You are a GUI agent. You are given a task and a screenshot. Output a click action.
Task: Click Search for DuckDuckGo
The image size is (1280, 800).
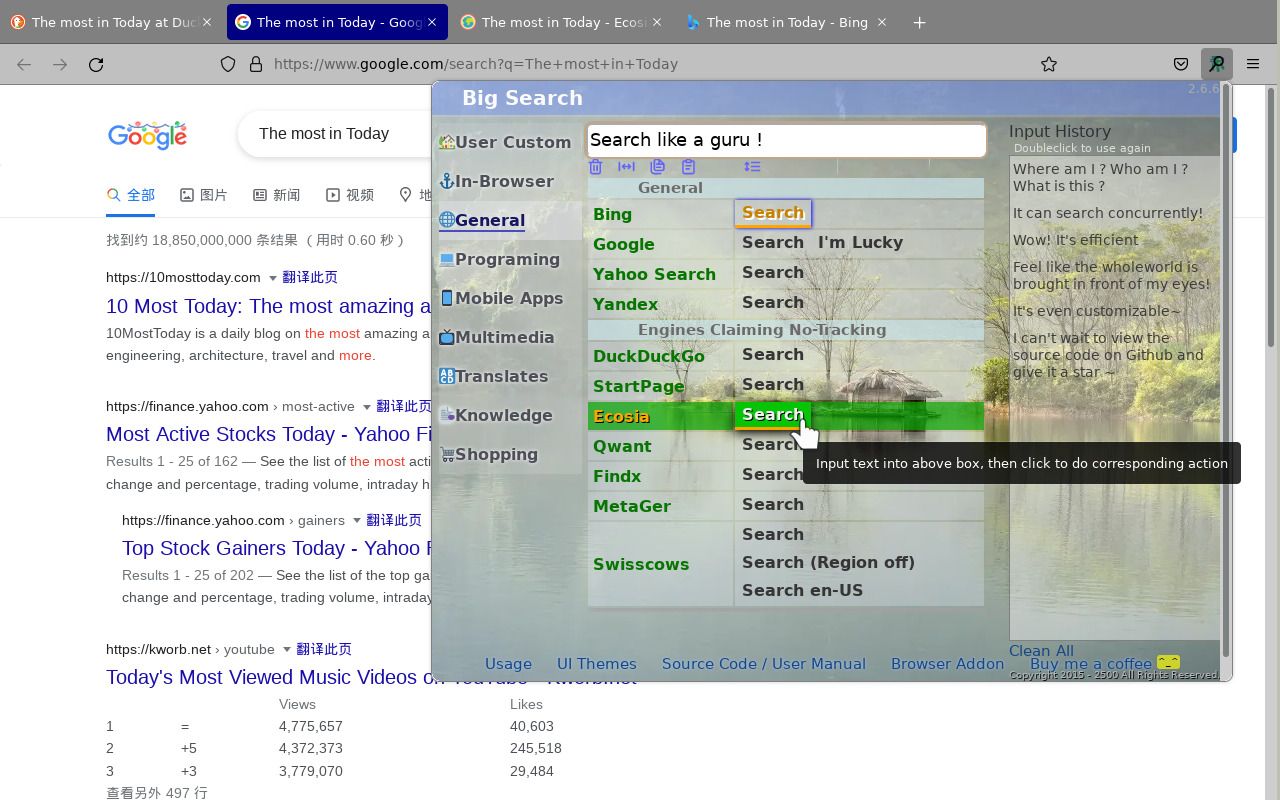point(773,354)
